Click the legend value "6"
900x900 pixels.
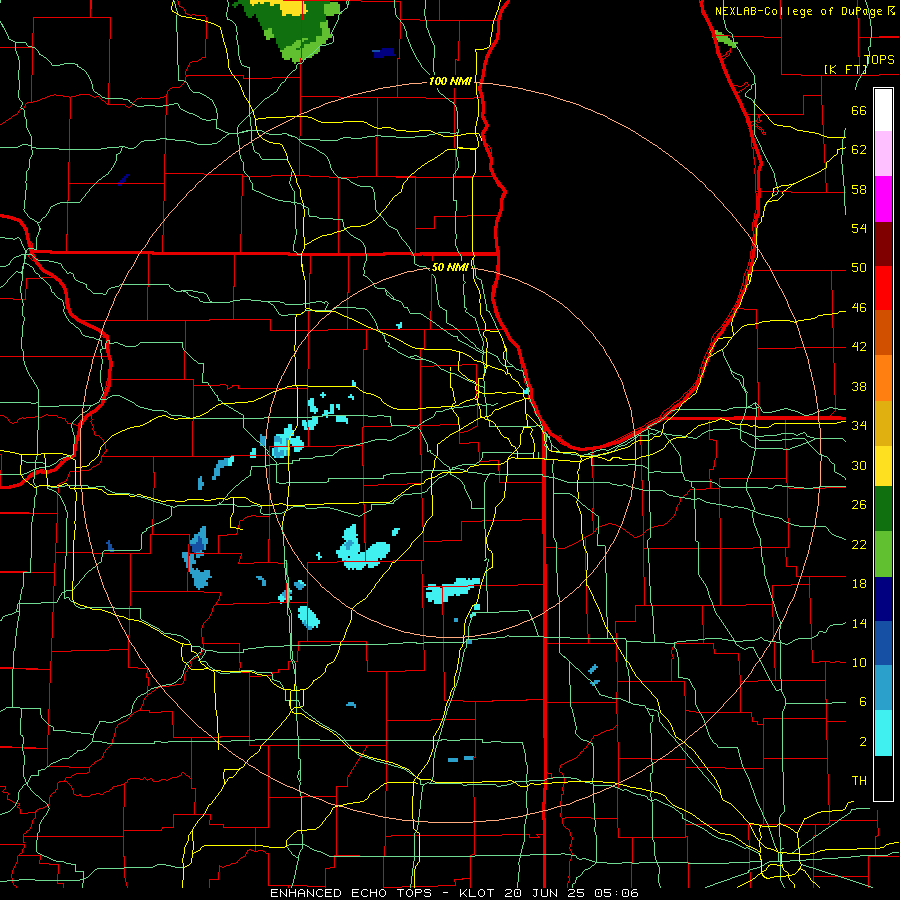pos(862,701)
